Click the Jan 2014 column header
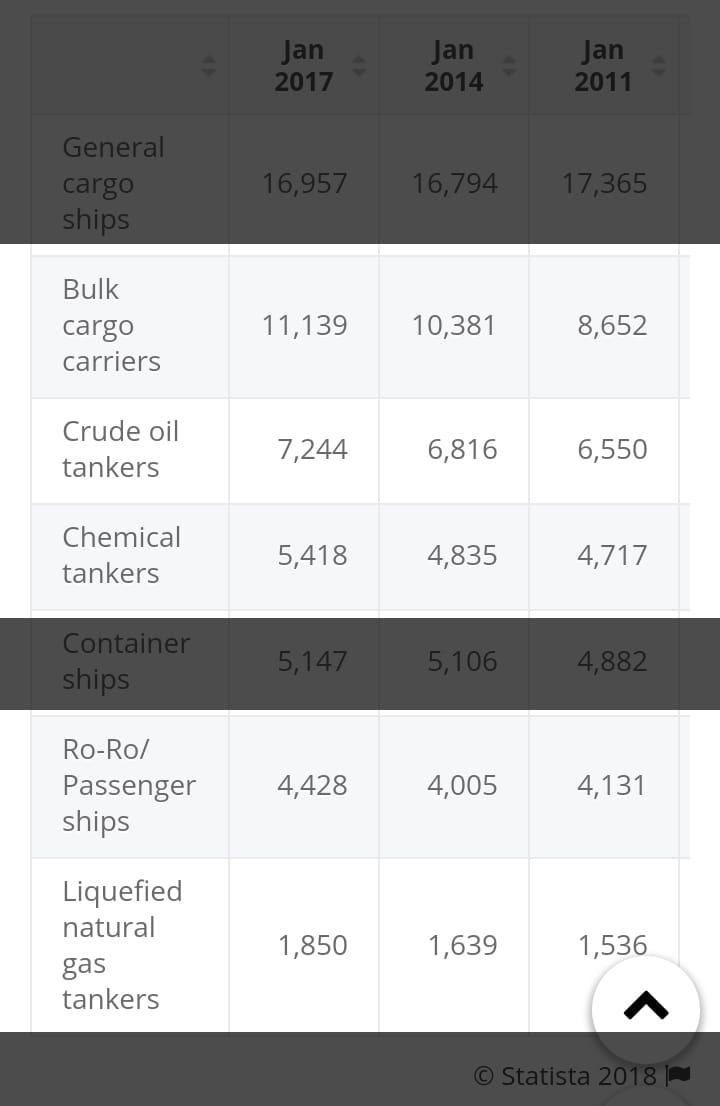Image resolution: width=720 pixels, height=1106 pixels. click(x=453, y=66)
